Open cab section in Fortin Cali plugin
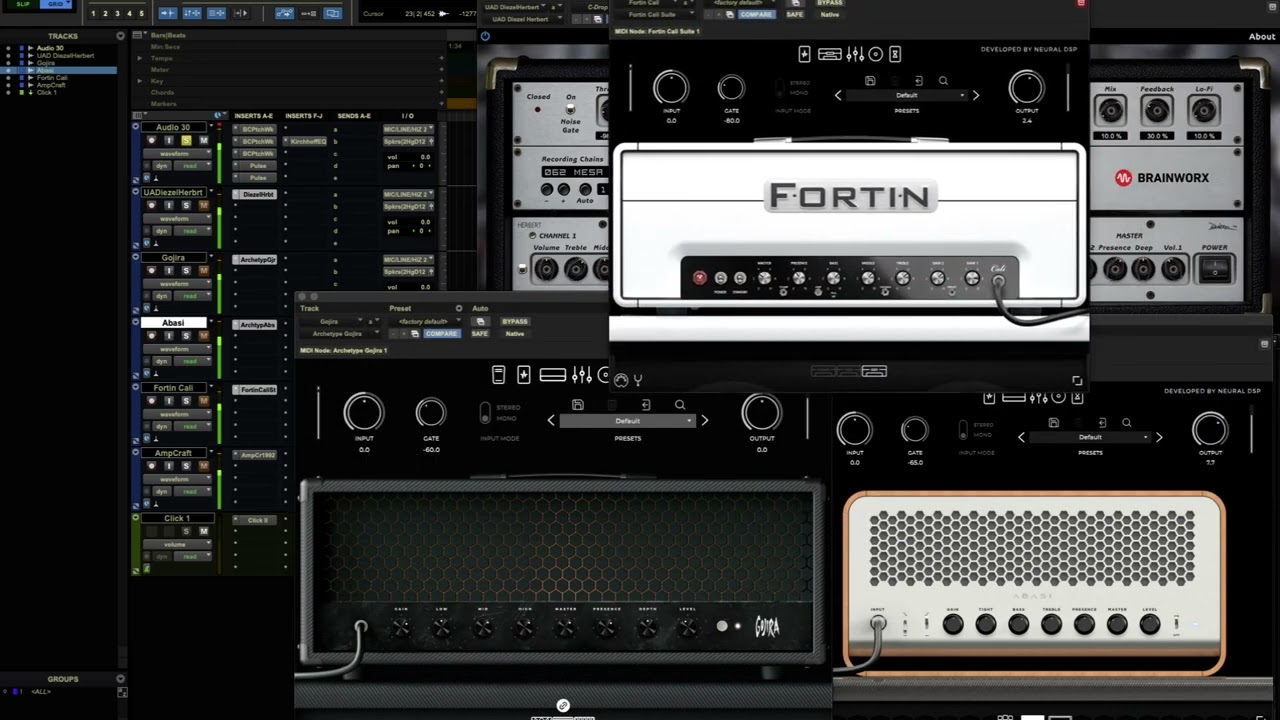The width and height of the screenshot is (1280, 720). click(876, 54)
